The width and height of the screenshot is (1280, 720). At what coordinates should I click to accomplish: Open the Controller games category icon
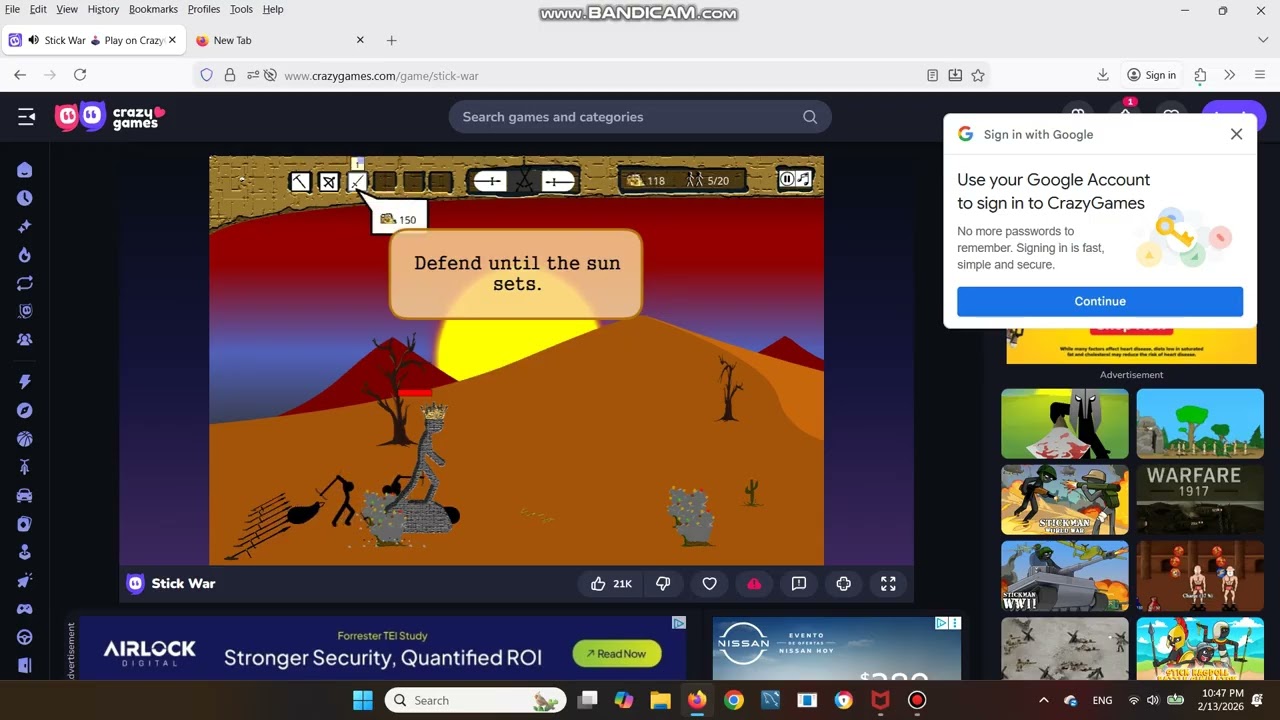(x=25, y=608)
